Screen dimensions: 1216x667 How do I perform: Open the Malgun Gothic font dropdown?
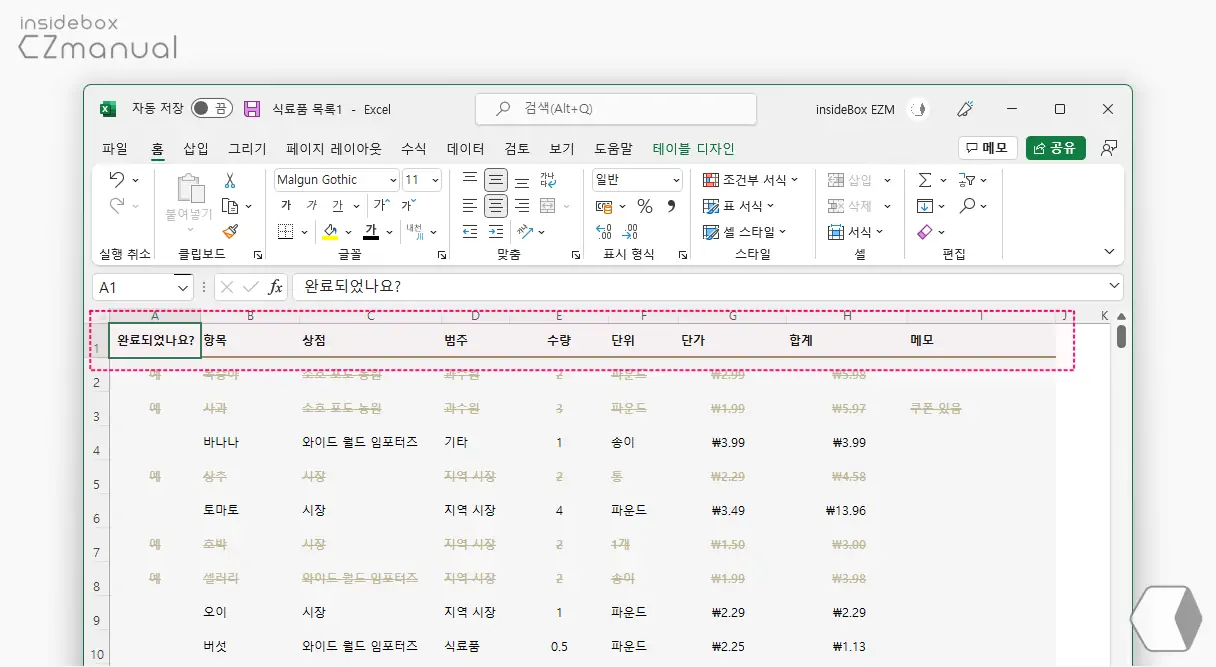click(x=337, y=180)
